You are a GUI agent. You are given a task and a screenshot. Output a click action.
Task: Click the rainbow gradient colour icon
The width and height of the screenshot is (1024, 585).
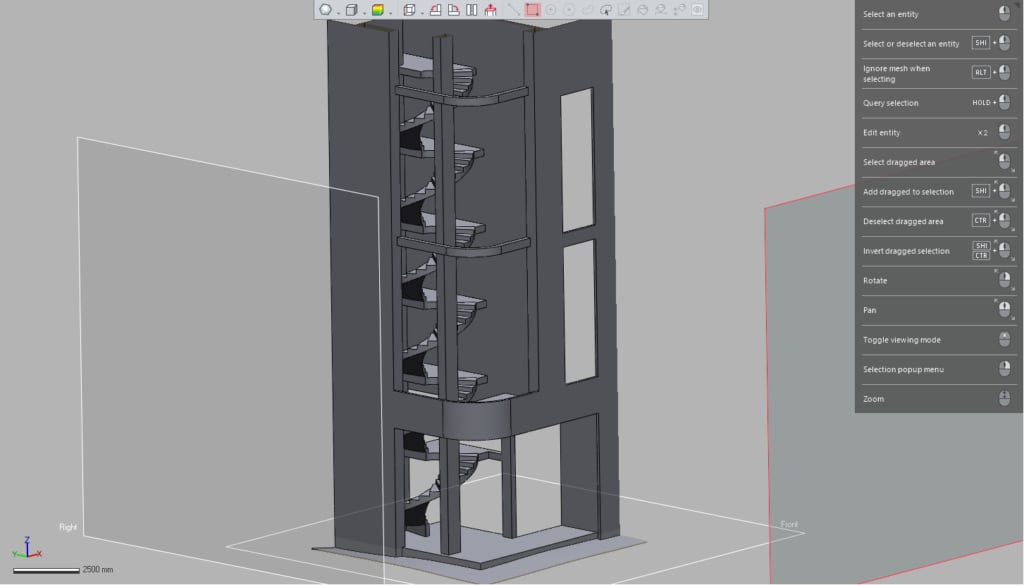pyautogui.click(x=377, y=10)
